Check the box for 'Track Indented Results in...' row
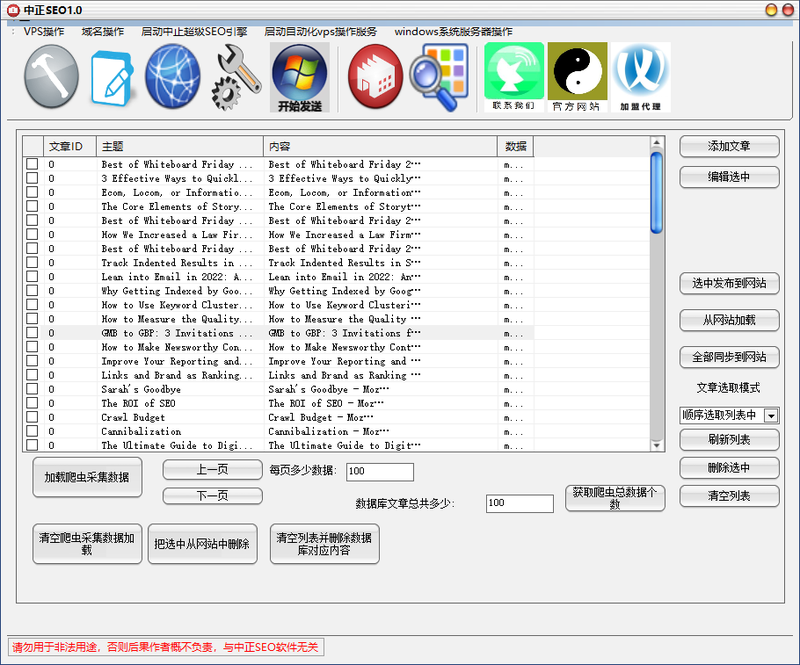800x665 pixels. tap(32, 262)
